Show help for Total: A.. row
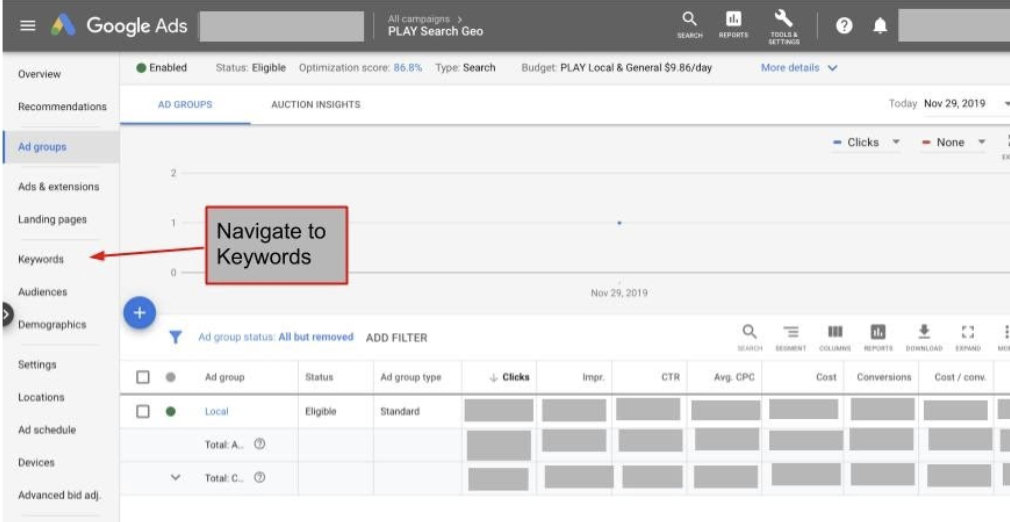Image resolution: width=1010 pixels, height=522 pixels. [260, 444]
